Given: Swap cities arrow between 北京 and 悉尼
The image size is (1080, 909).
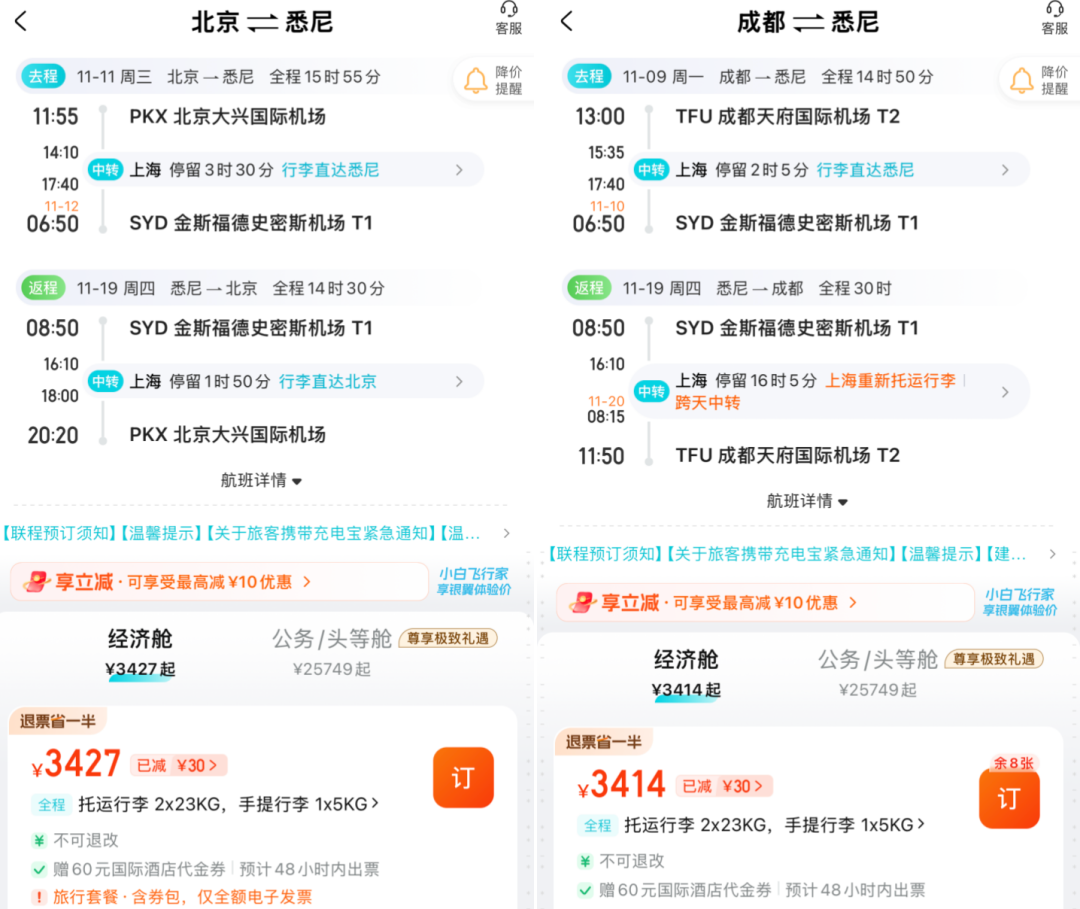Looking at the screenshot, I should 262,23.
